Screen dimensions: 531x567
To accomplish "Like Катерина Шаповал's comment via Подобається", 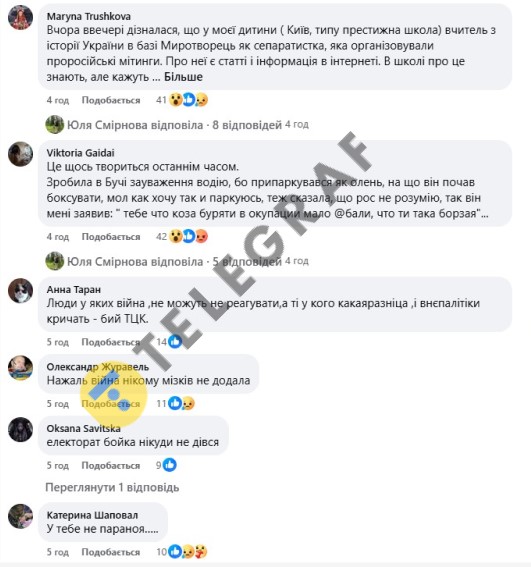I will [111, 552].
